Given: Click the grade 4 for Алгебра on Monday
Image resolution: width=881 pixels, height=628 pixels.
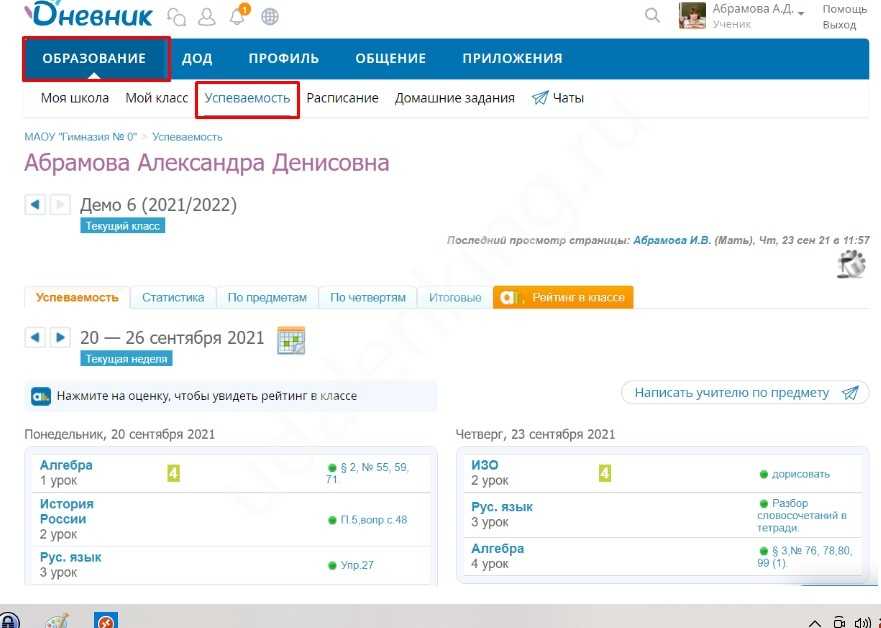Looking at the screenshot, I should (173, 472).
